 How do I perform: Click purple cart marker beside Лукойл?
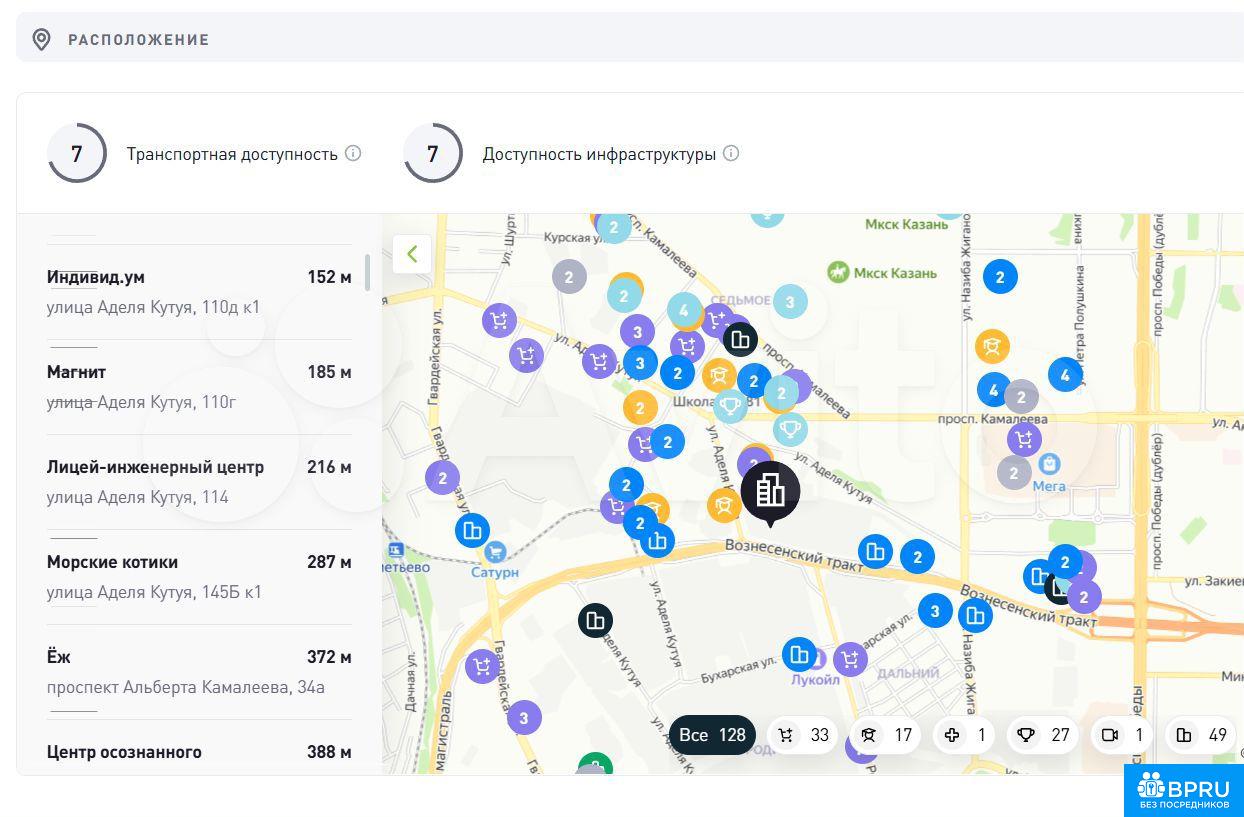tap(850, 659)
